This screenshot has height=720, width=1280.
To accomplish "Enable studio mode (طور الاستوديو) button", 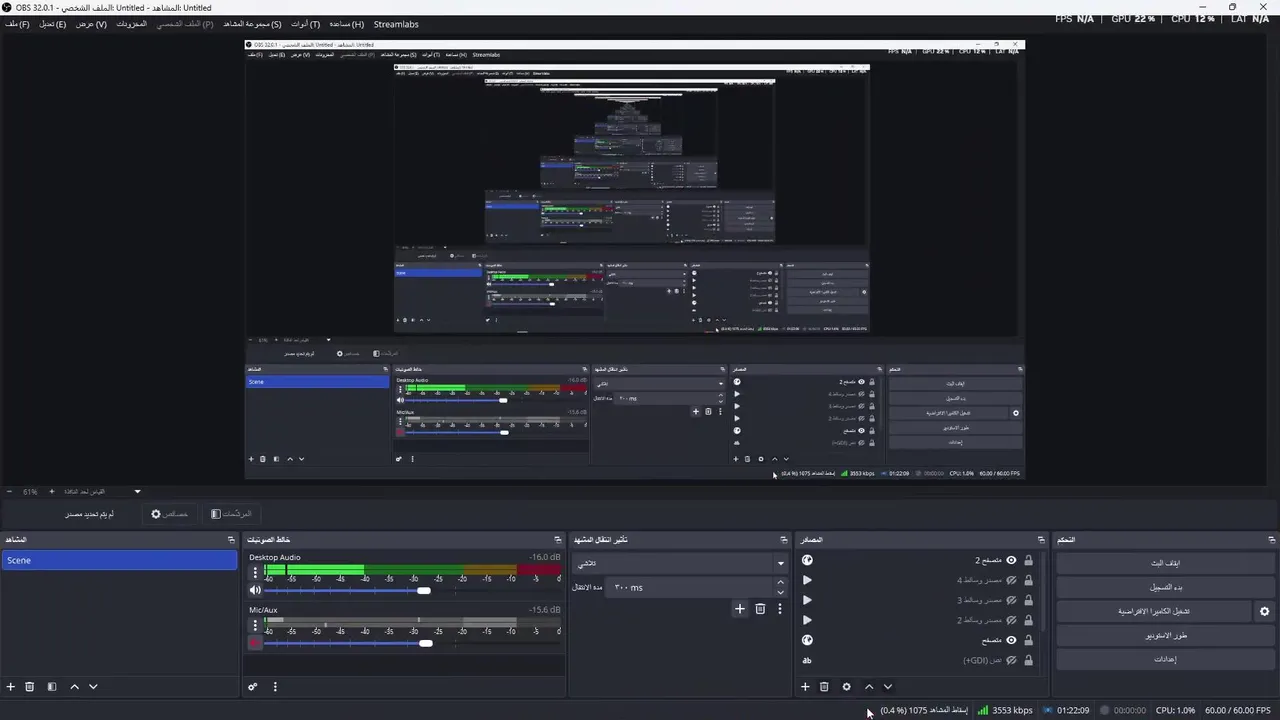I will coord(1164,635).
